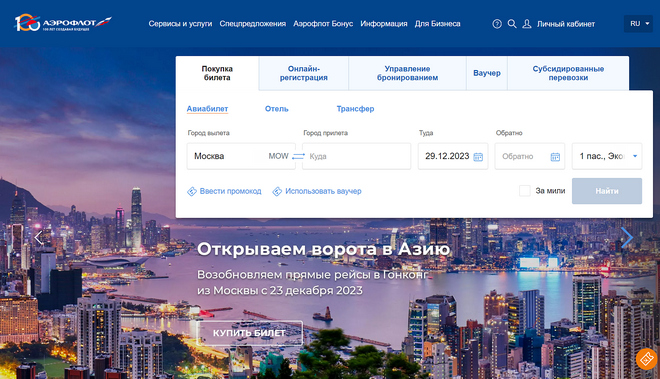Expand passengers and class dropdown
Viewport: 660px width, 379px height.
click(607, 156)
